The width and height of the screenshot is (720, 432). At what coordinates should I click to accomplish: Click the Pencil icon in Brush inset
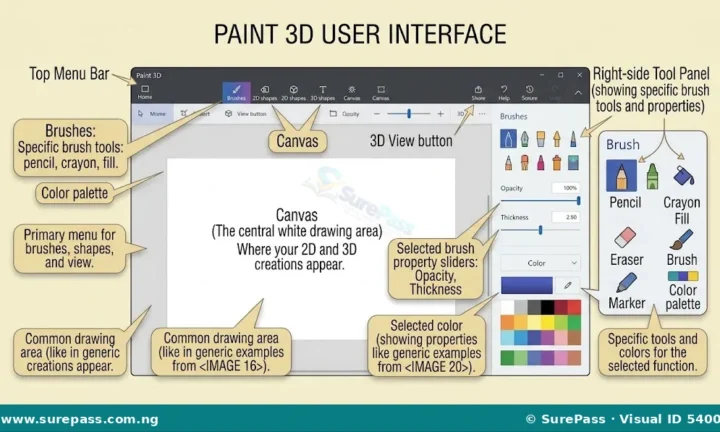pyautogui.click(x=621, y=176)
